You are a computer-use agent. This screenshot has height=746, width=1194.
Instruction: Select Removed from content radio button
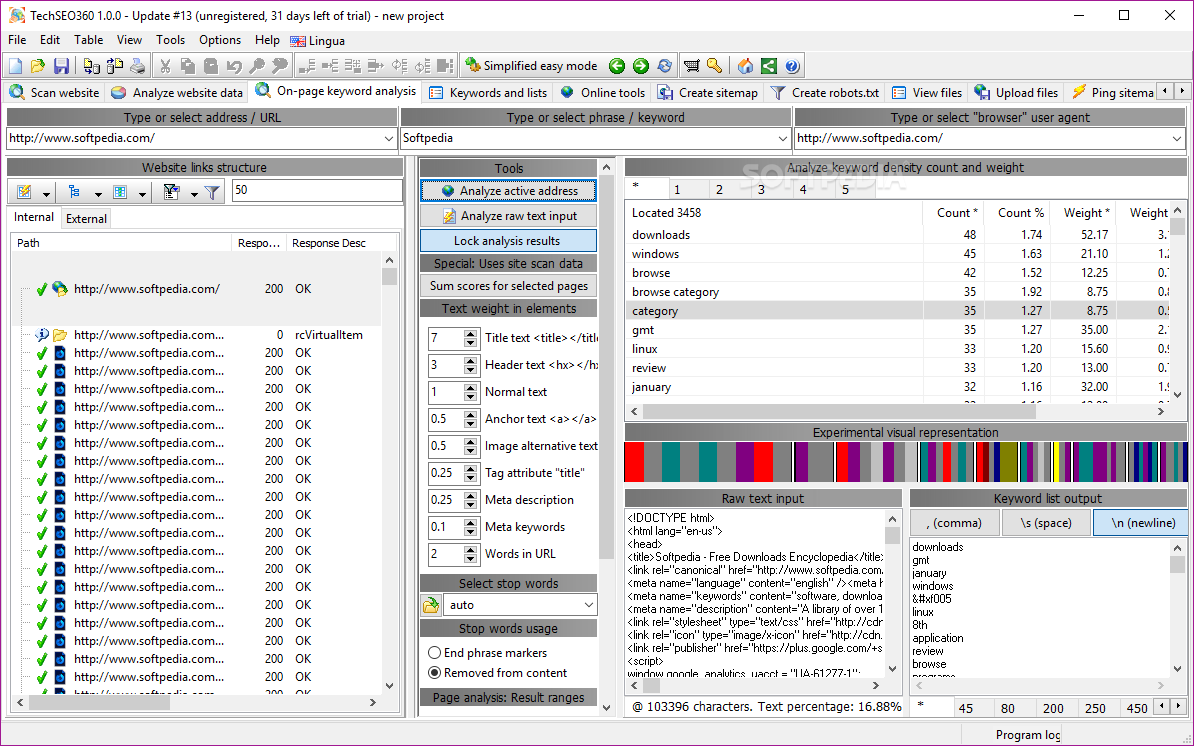point(435,673)
